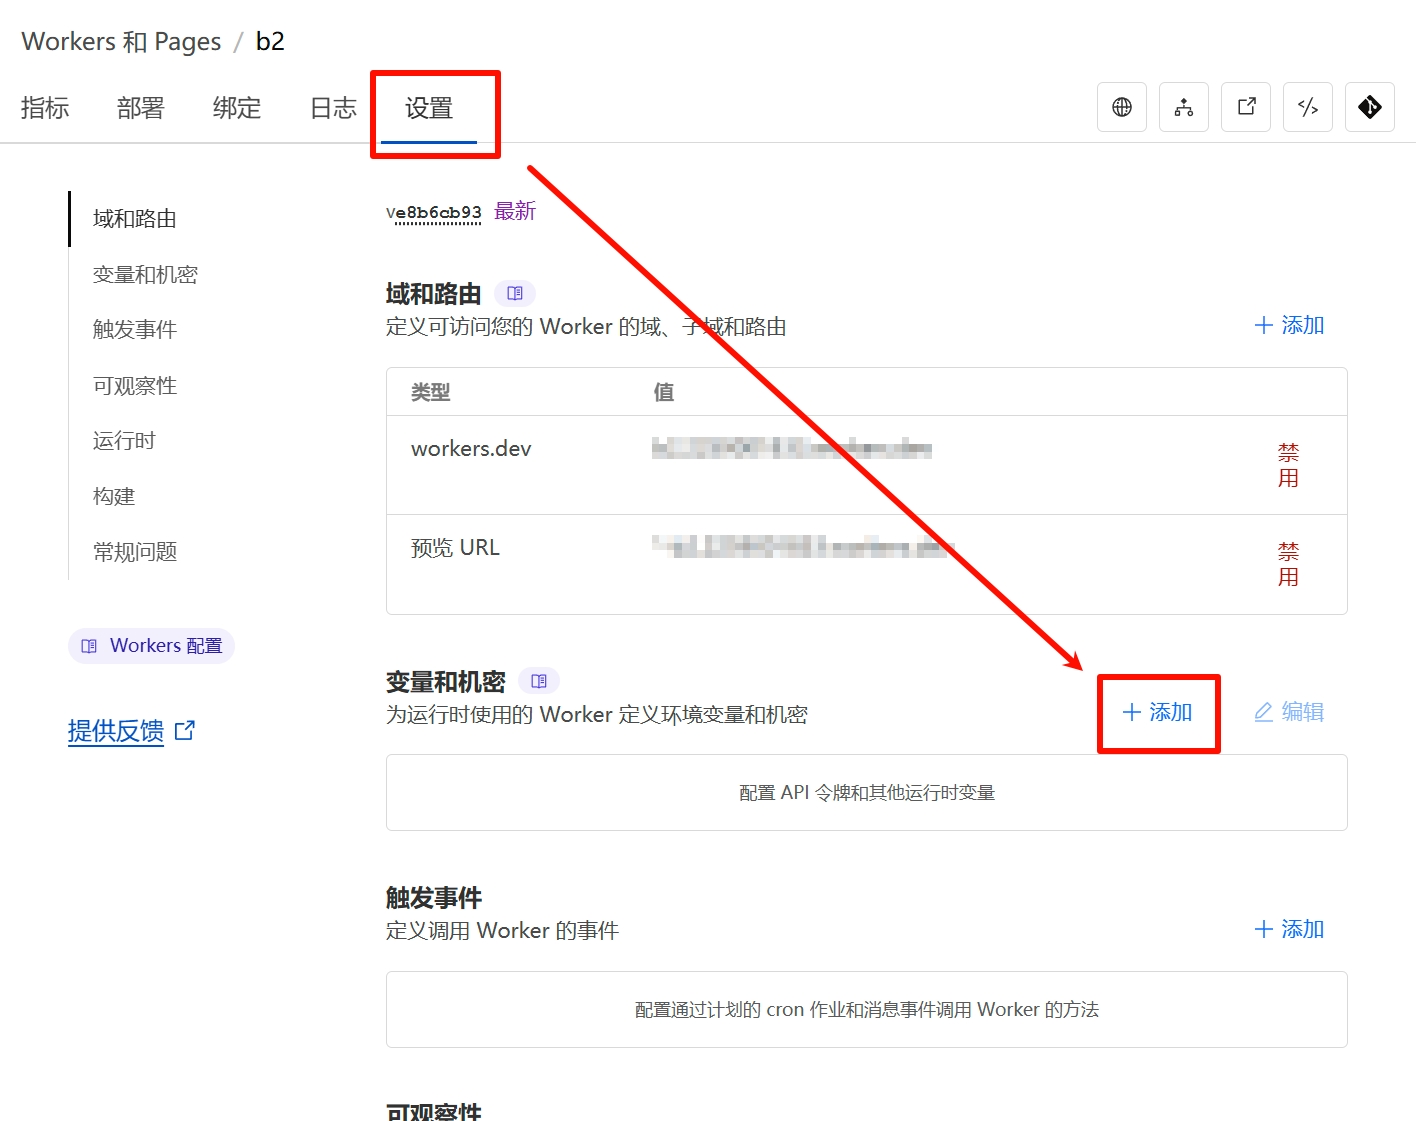The height and width of the screenshot is (1121, 1416).
Task: Click 添加 for 域和路由 section
Action: coord(1289,325)
